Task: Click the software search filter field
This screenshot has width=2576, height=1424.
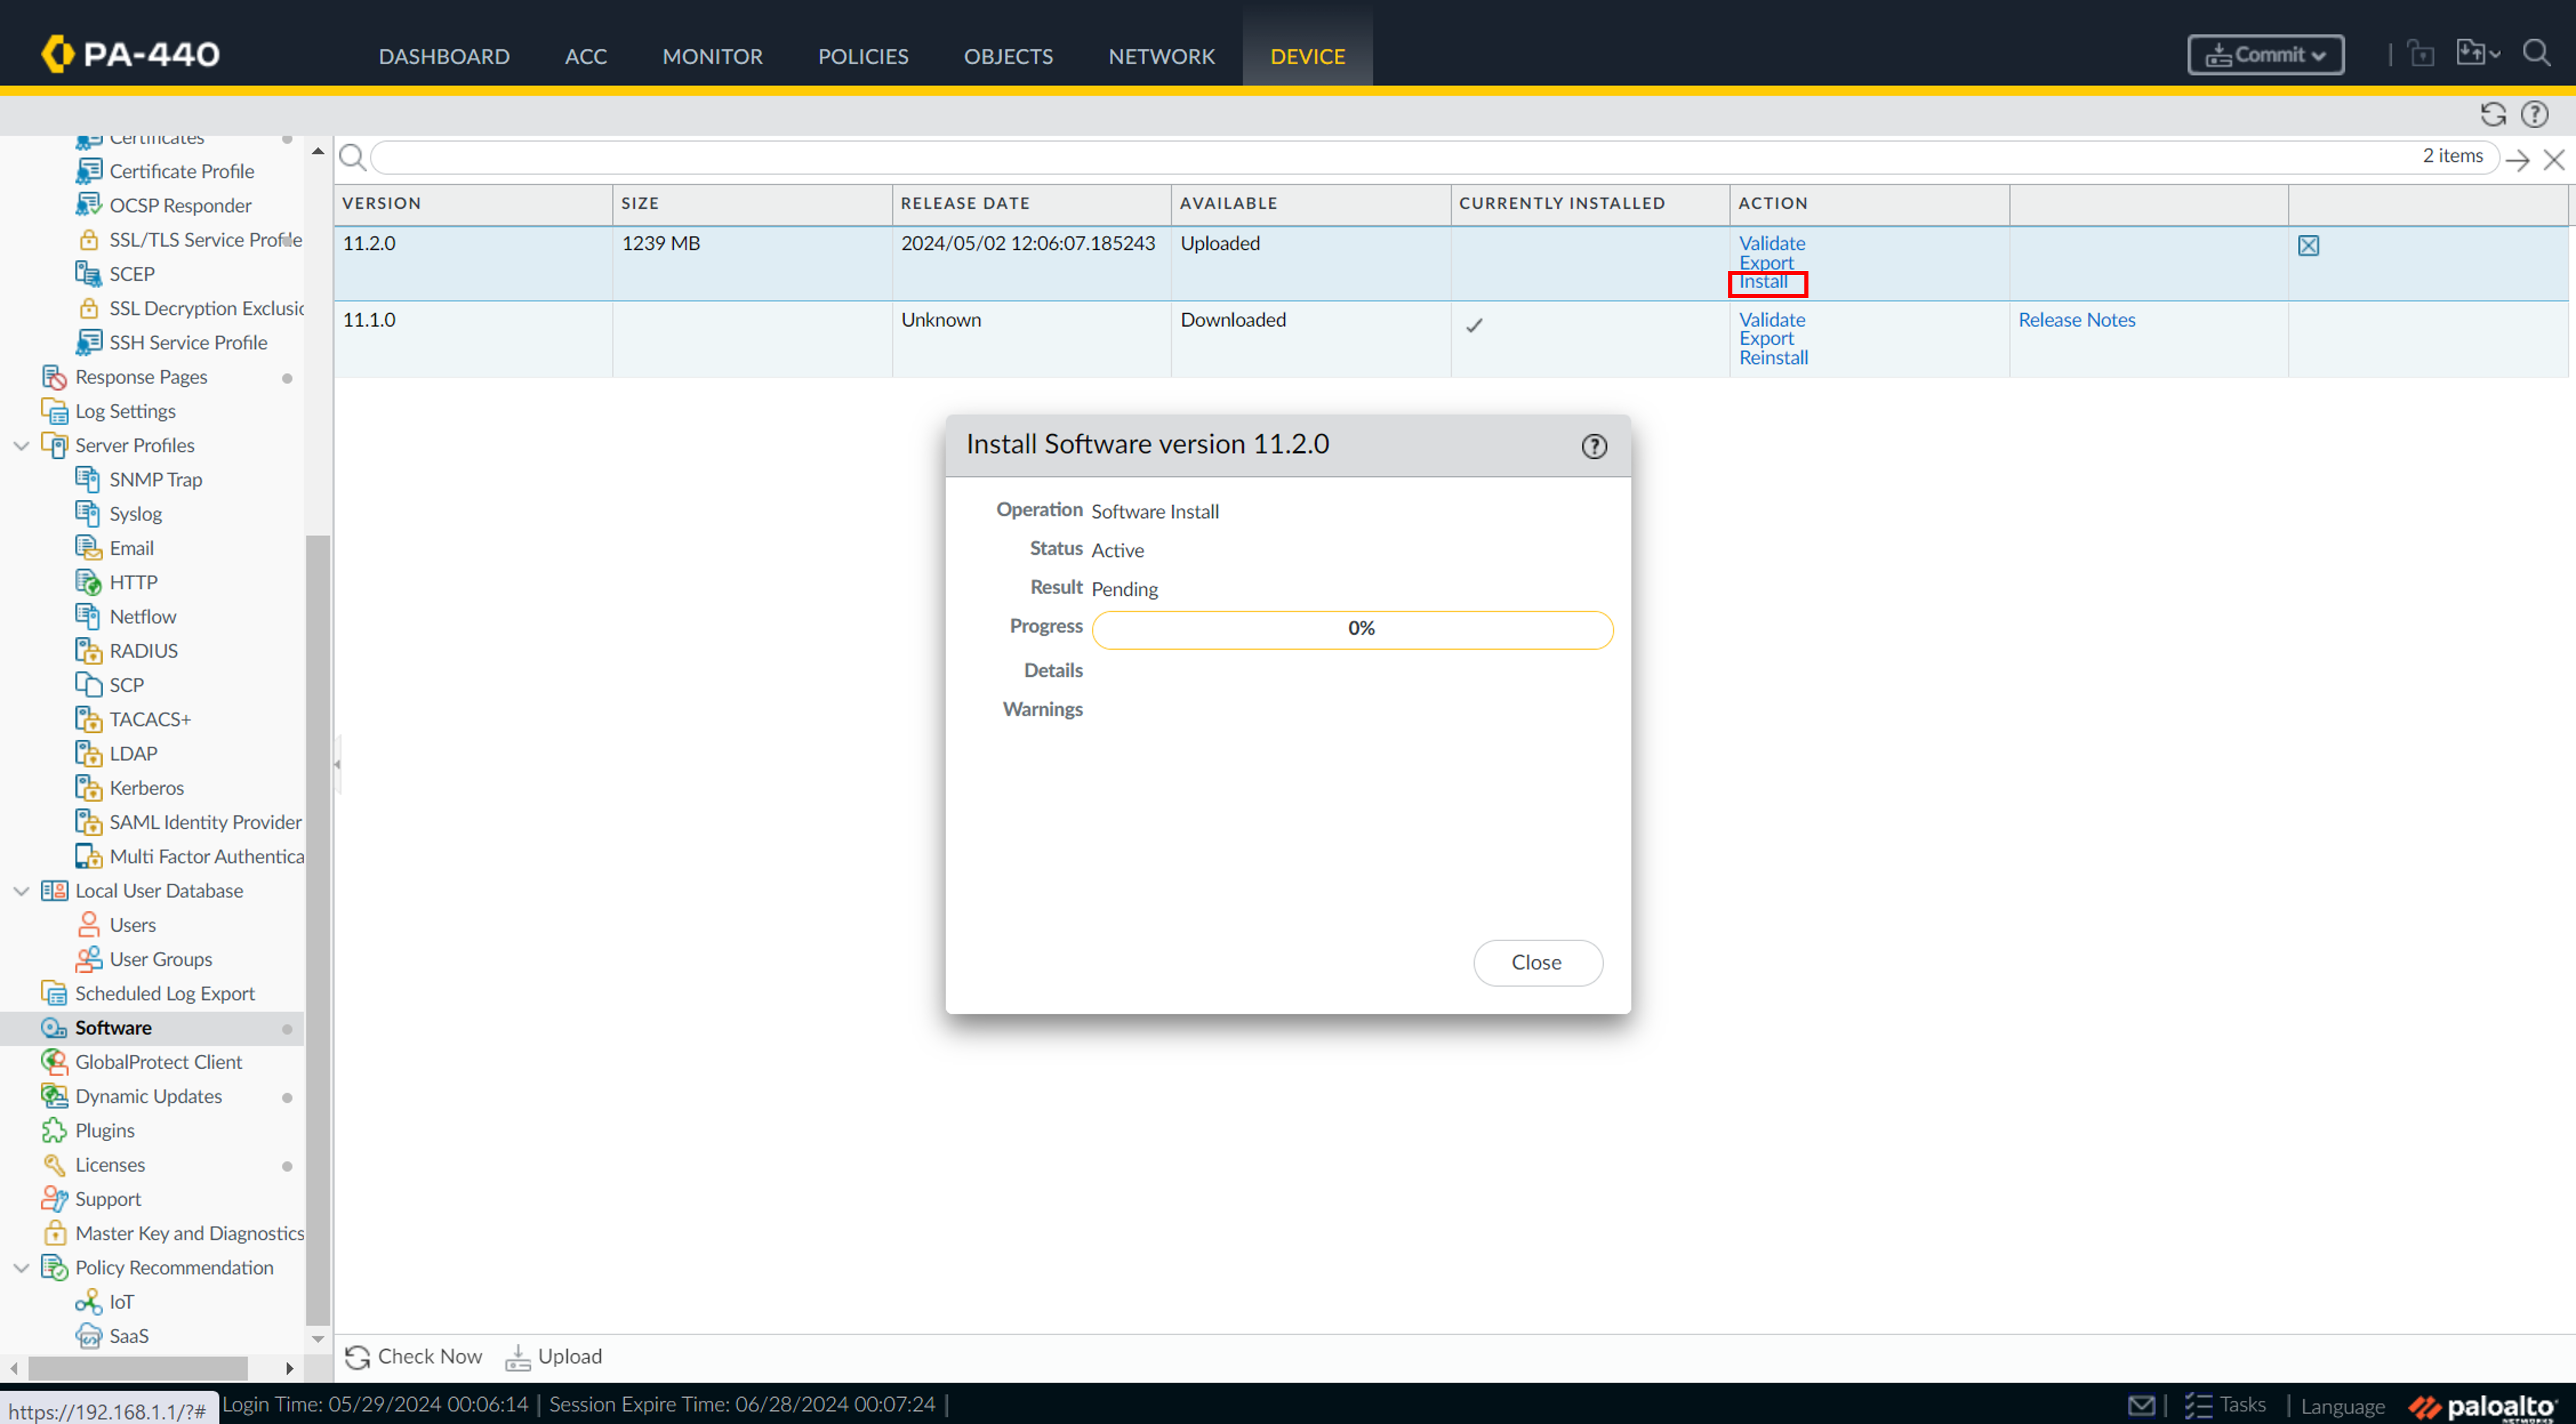Action: pyautogui.click(x=1390, y=157)
